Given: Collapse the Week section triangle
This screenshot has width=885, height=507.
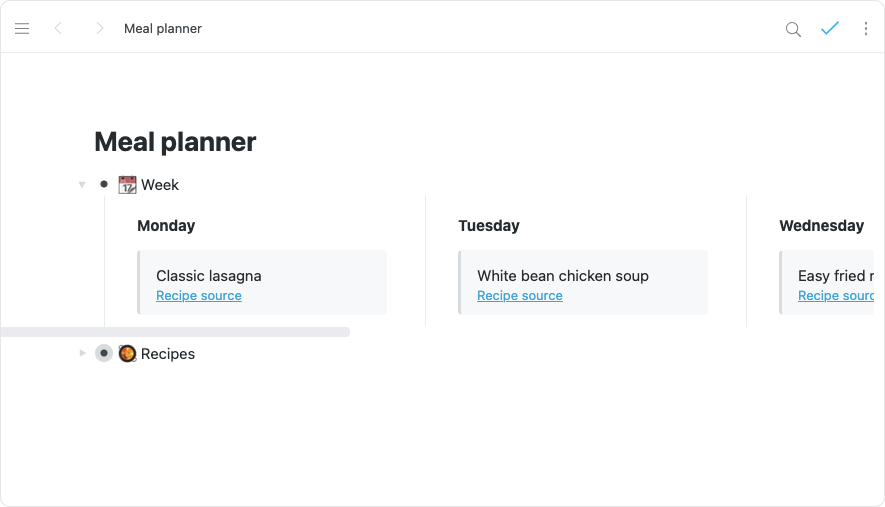Looking at the screenshot, I should click(x=82, y=185).
